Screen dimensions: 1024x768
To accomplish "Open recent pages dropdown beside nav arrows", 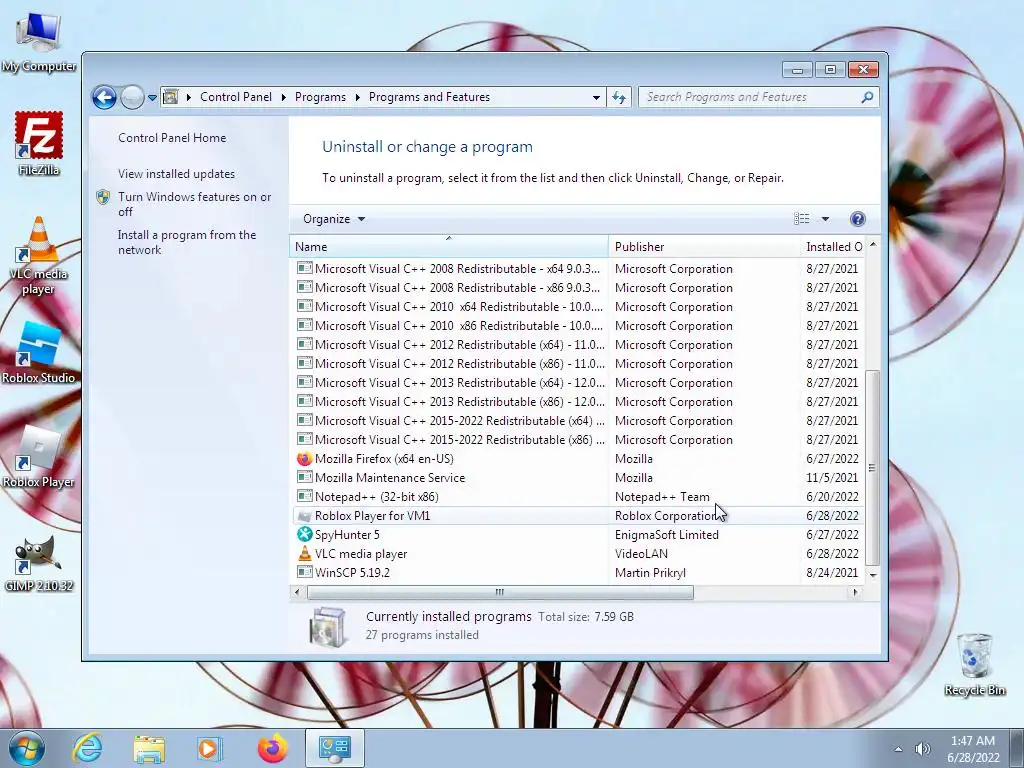I will tap(152, 98).
